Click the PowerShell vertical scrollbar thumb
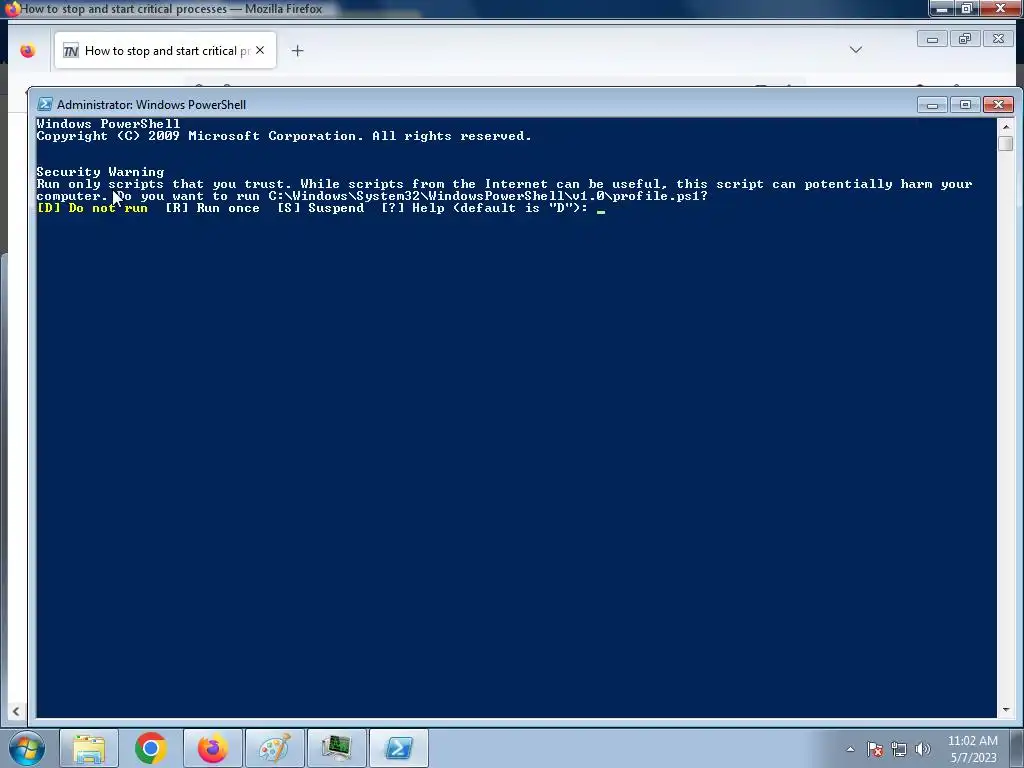This screenshot has width=1024, height=768. [1006, 143]
